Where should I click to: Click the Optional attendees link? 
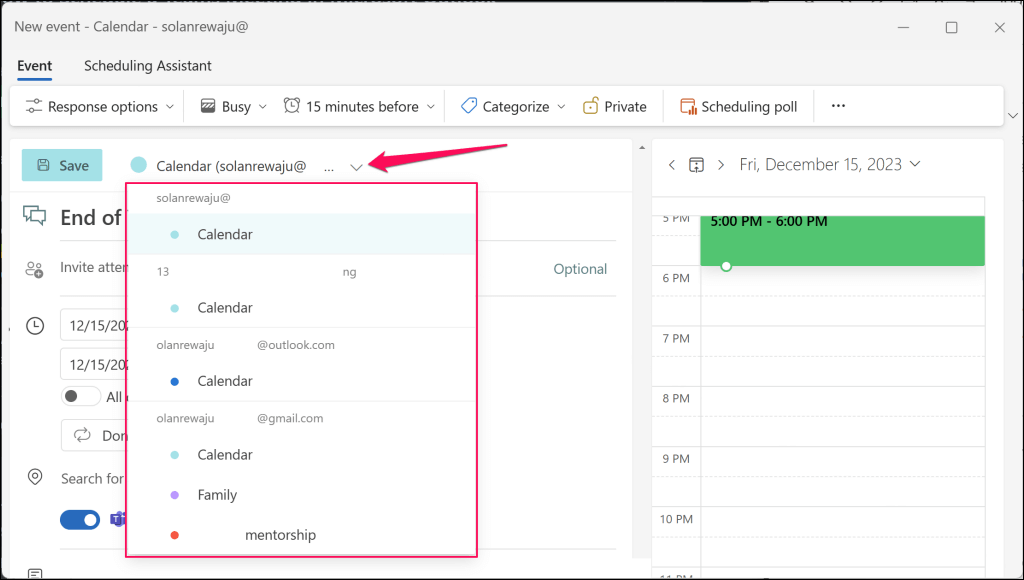pyautogui.click(x=580, y=269)
